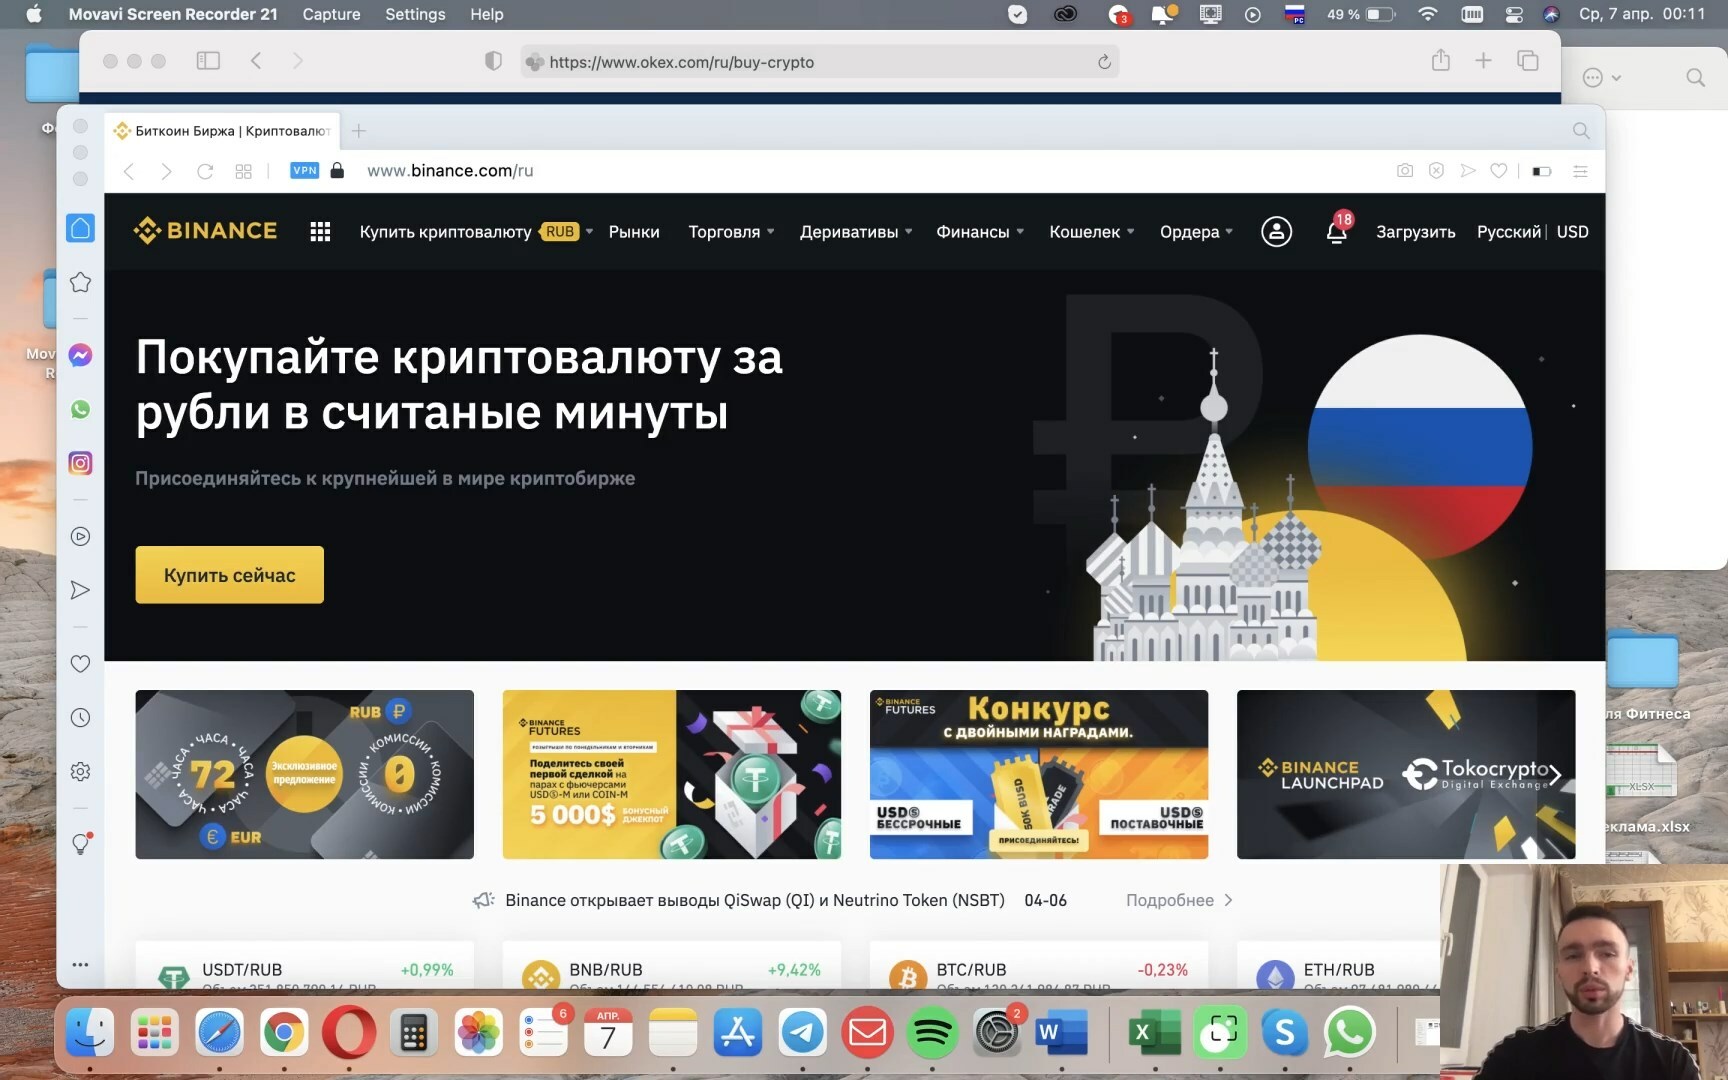Open RUB EUR zero commission banner
The image size is (1728, 1080).
point(305,774)
